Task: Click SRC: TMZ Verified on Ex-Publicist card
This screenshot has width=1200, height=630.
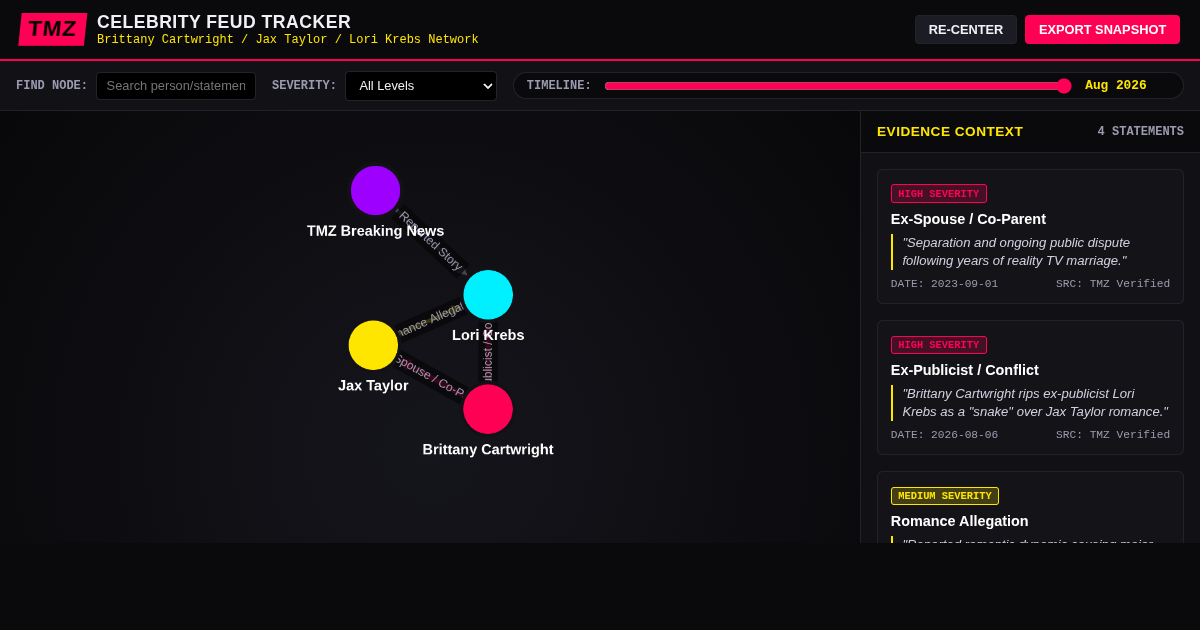Action: tap(1113, 435)
